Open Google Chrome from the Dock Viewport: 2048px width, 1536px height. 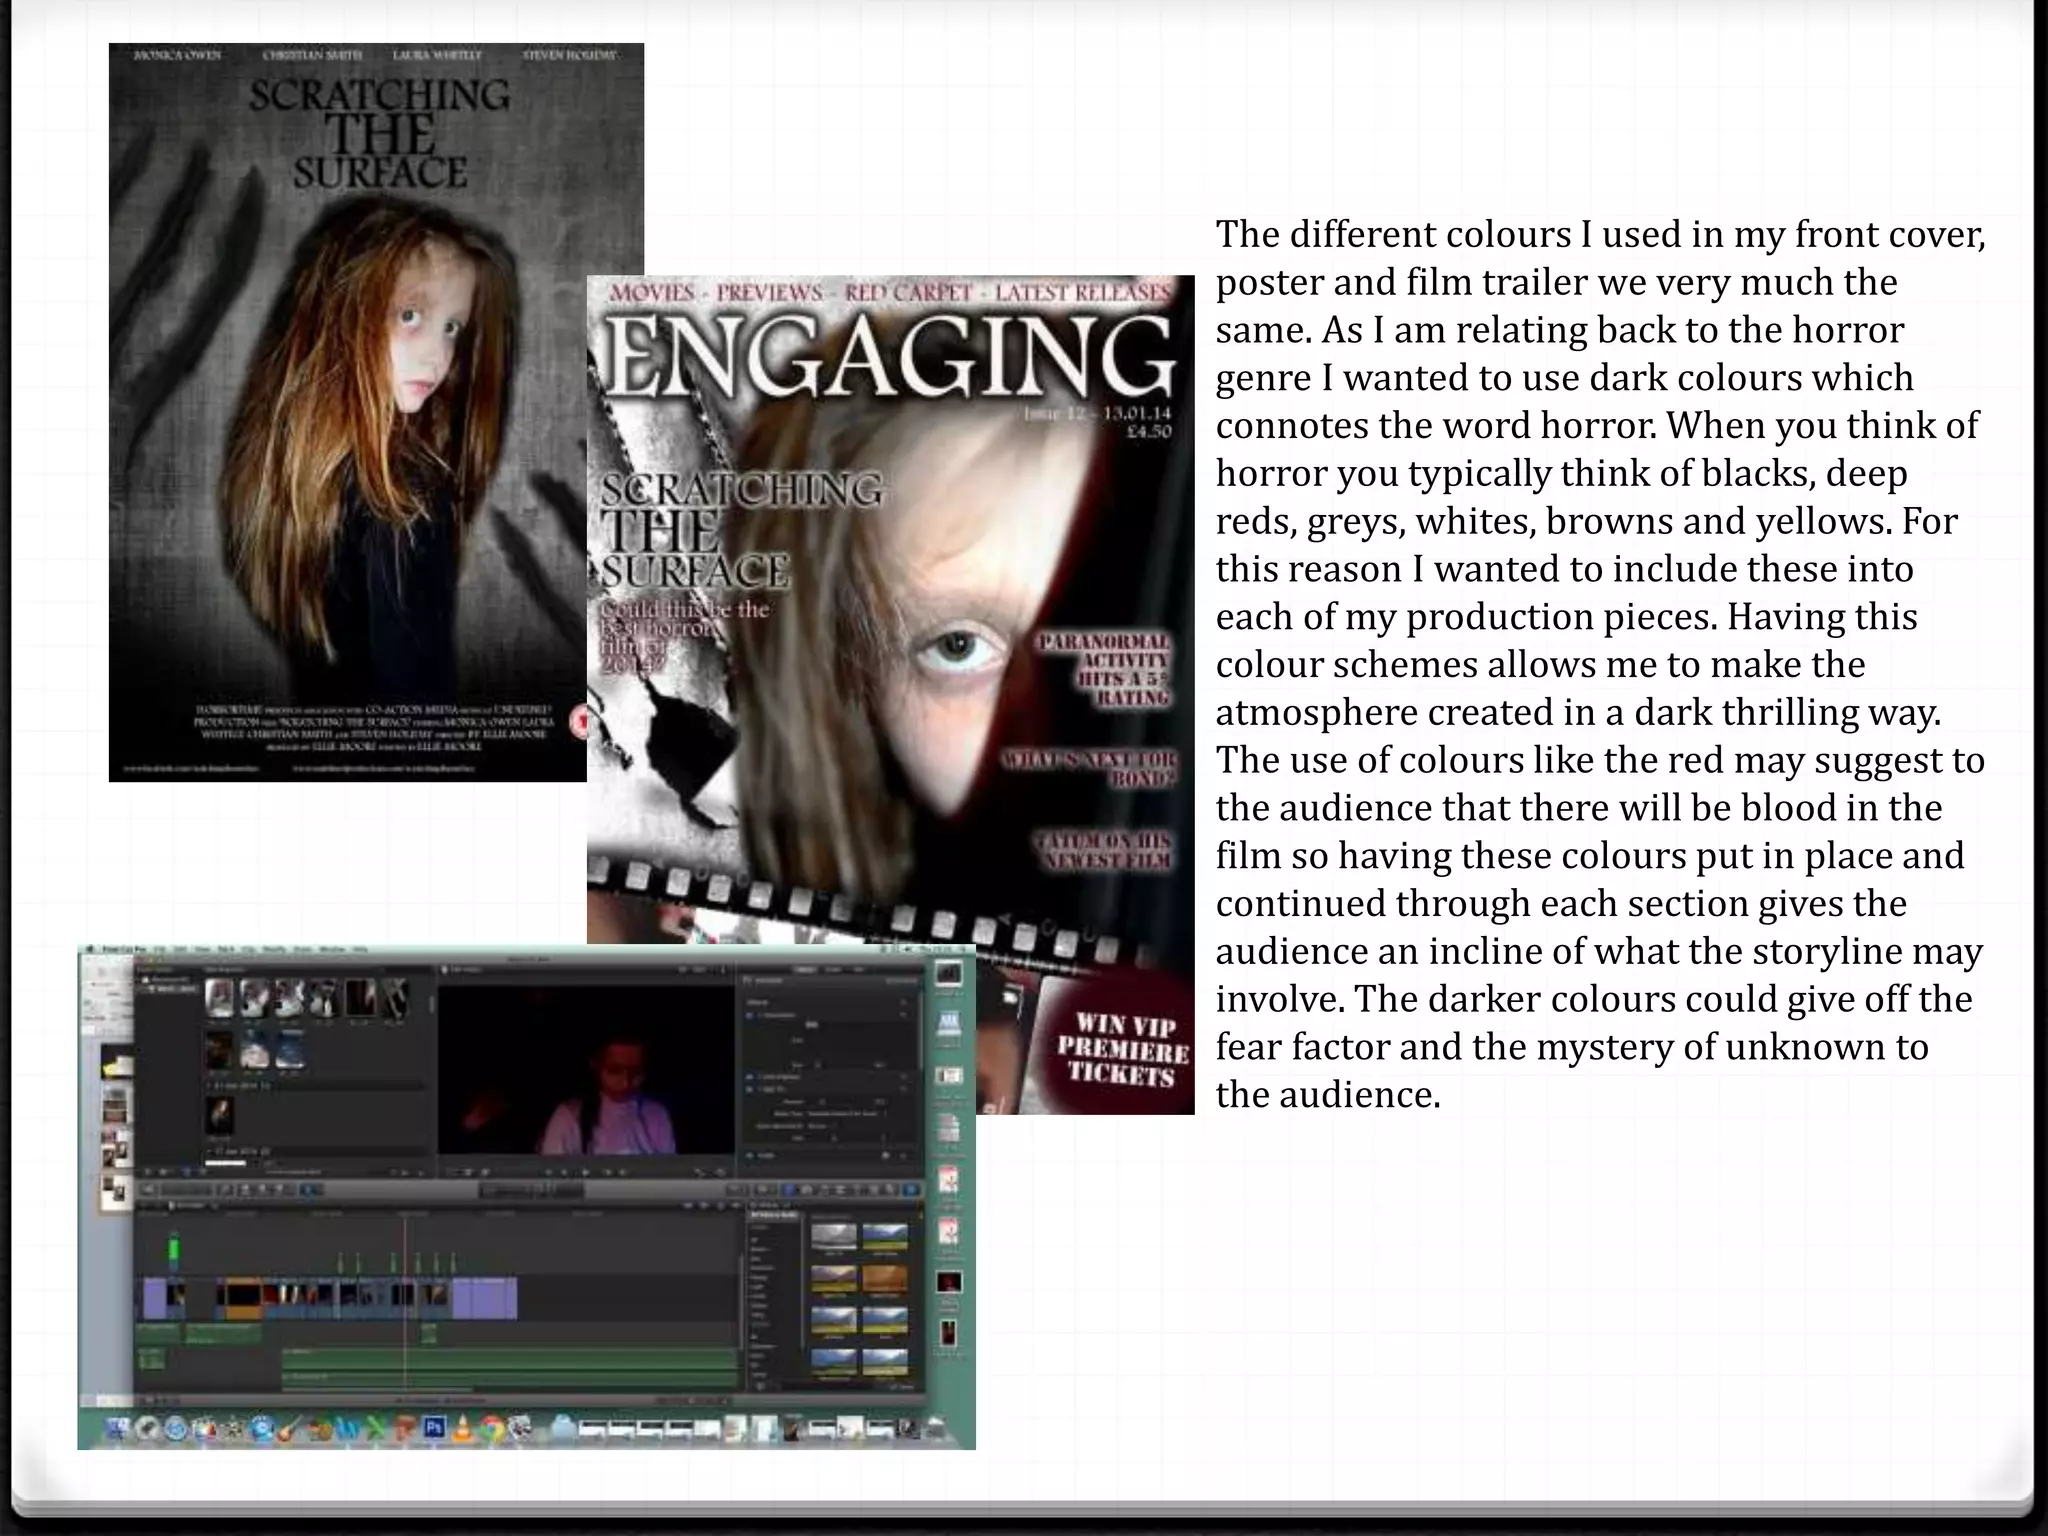point(491,1428)
